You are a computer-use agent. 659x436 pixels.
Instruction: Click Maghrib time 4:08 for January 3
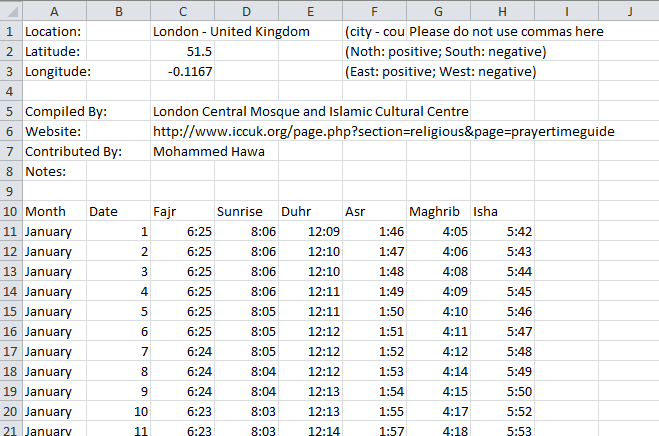coord(438,271)
